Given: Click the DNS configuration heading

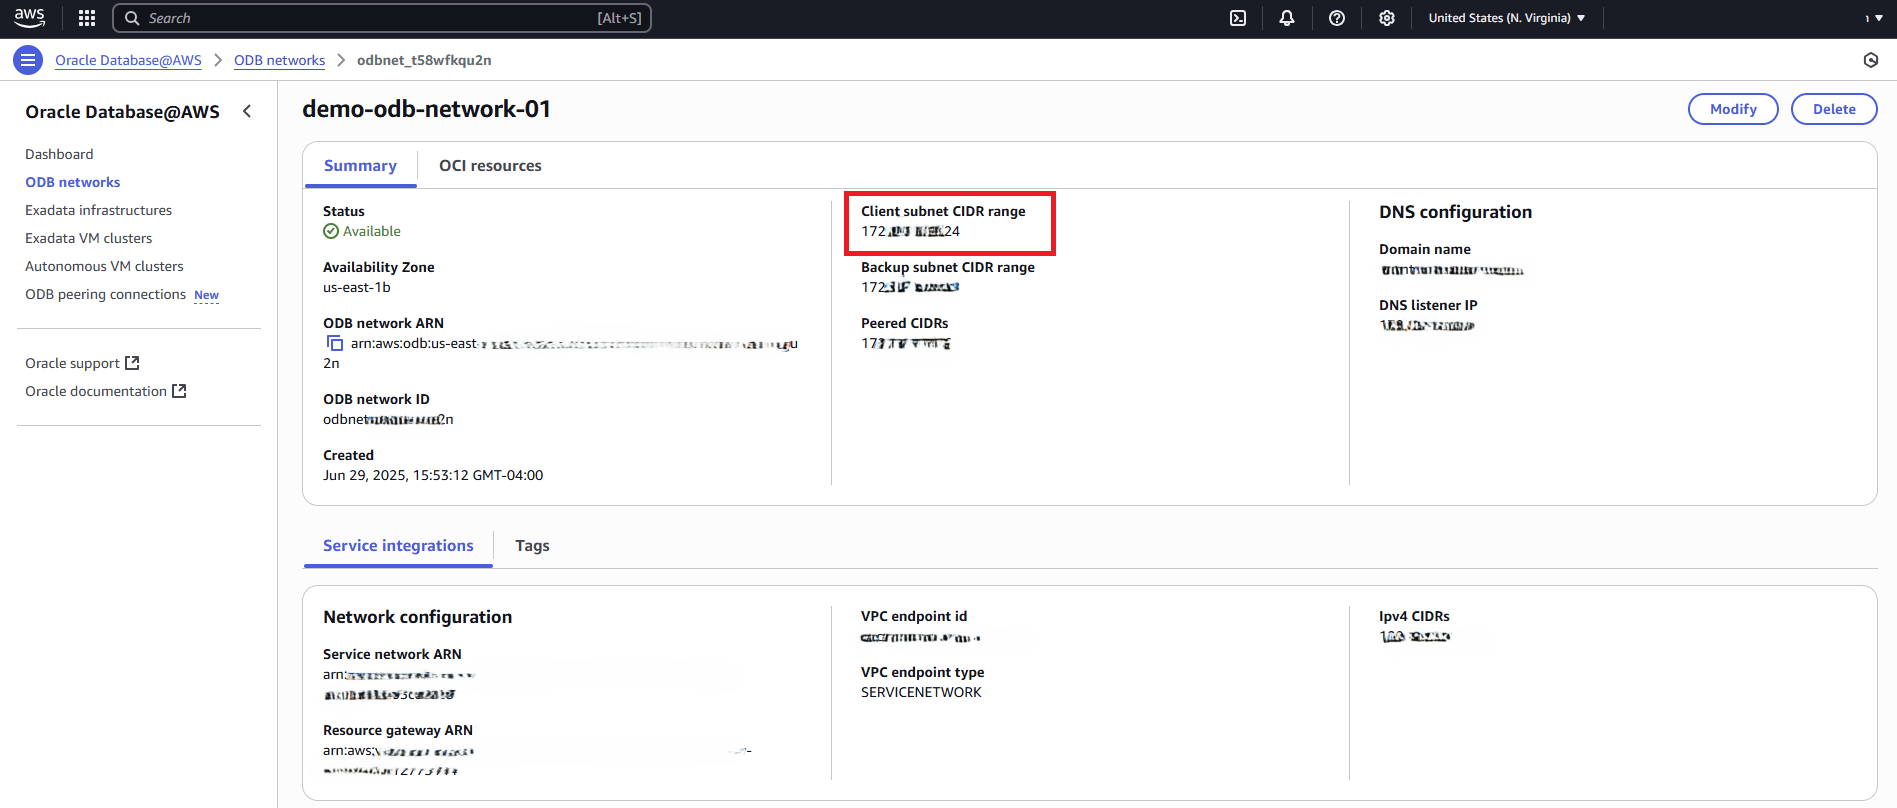Looking at the screenshot, I should [x=1455, y=212].
